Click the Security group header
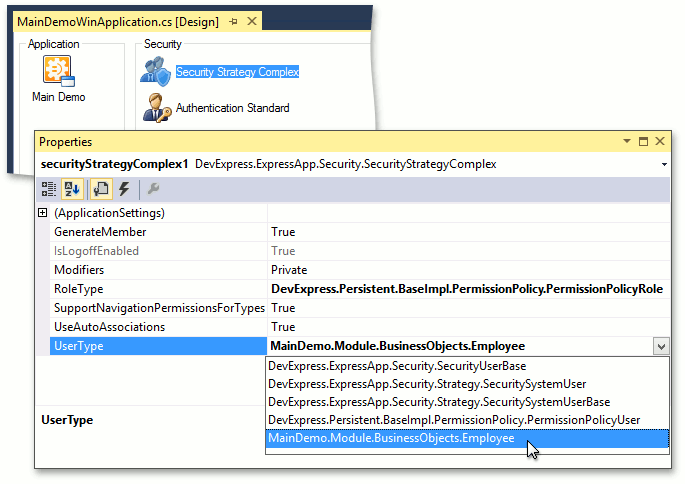The height and width of the screenshot is (484, 685). click(x=163, y=44)
